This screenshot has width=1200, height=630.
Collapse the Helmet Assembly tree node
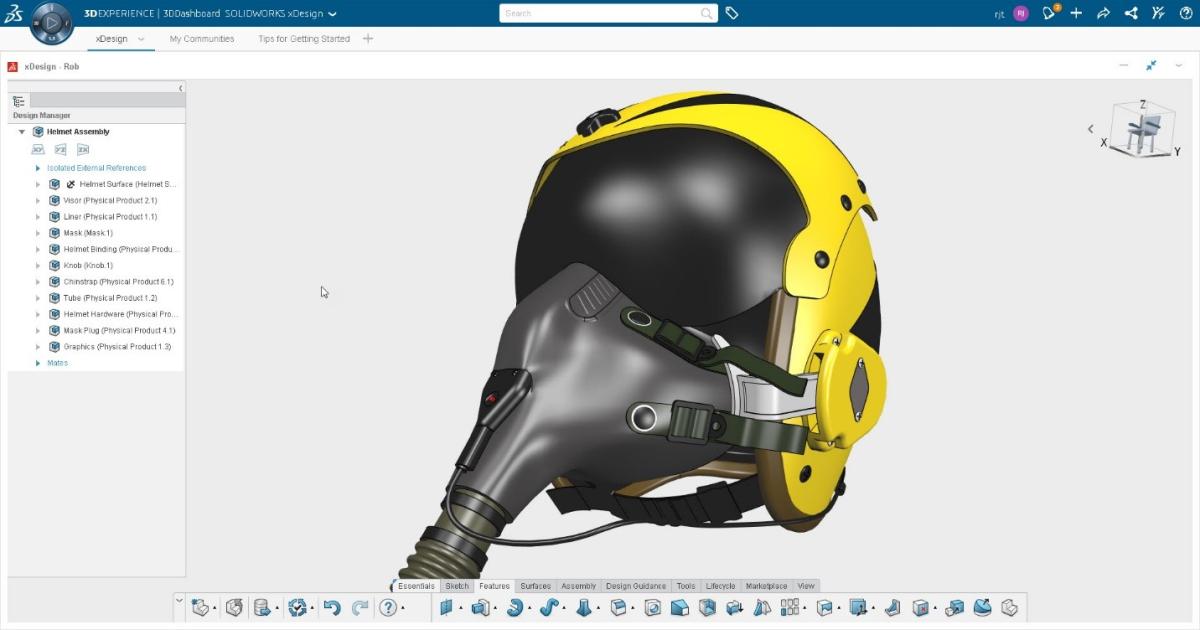[x=21, y=131]
